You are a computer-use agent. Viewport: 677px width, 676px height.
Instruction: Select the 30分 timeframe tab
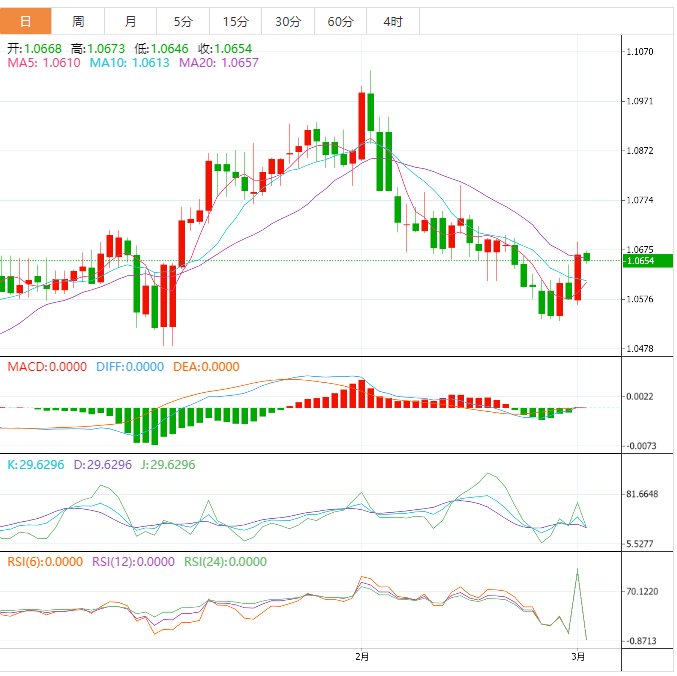coord(287,21)
